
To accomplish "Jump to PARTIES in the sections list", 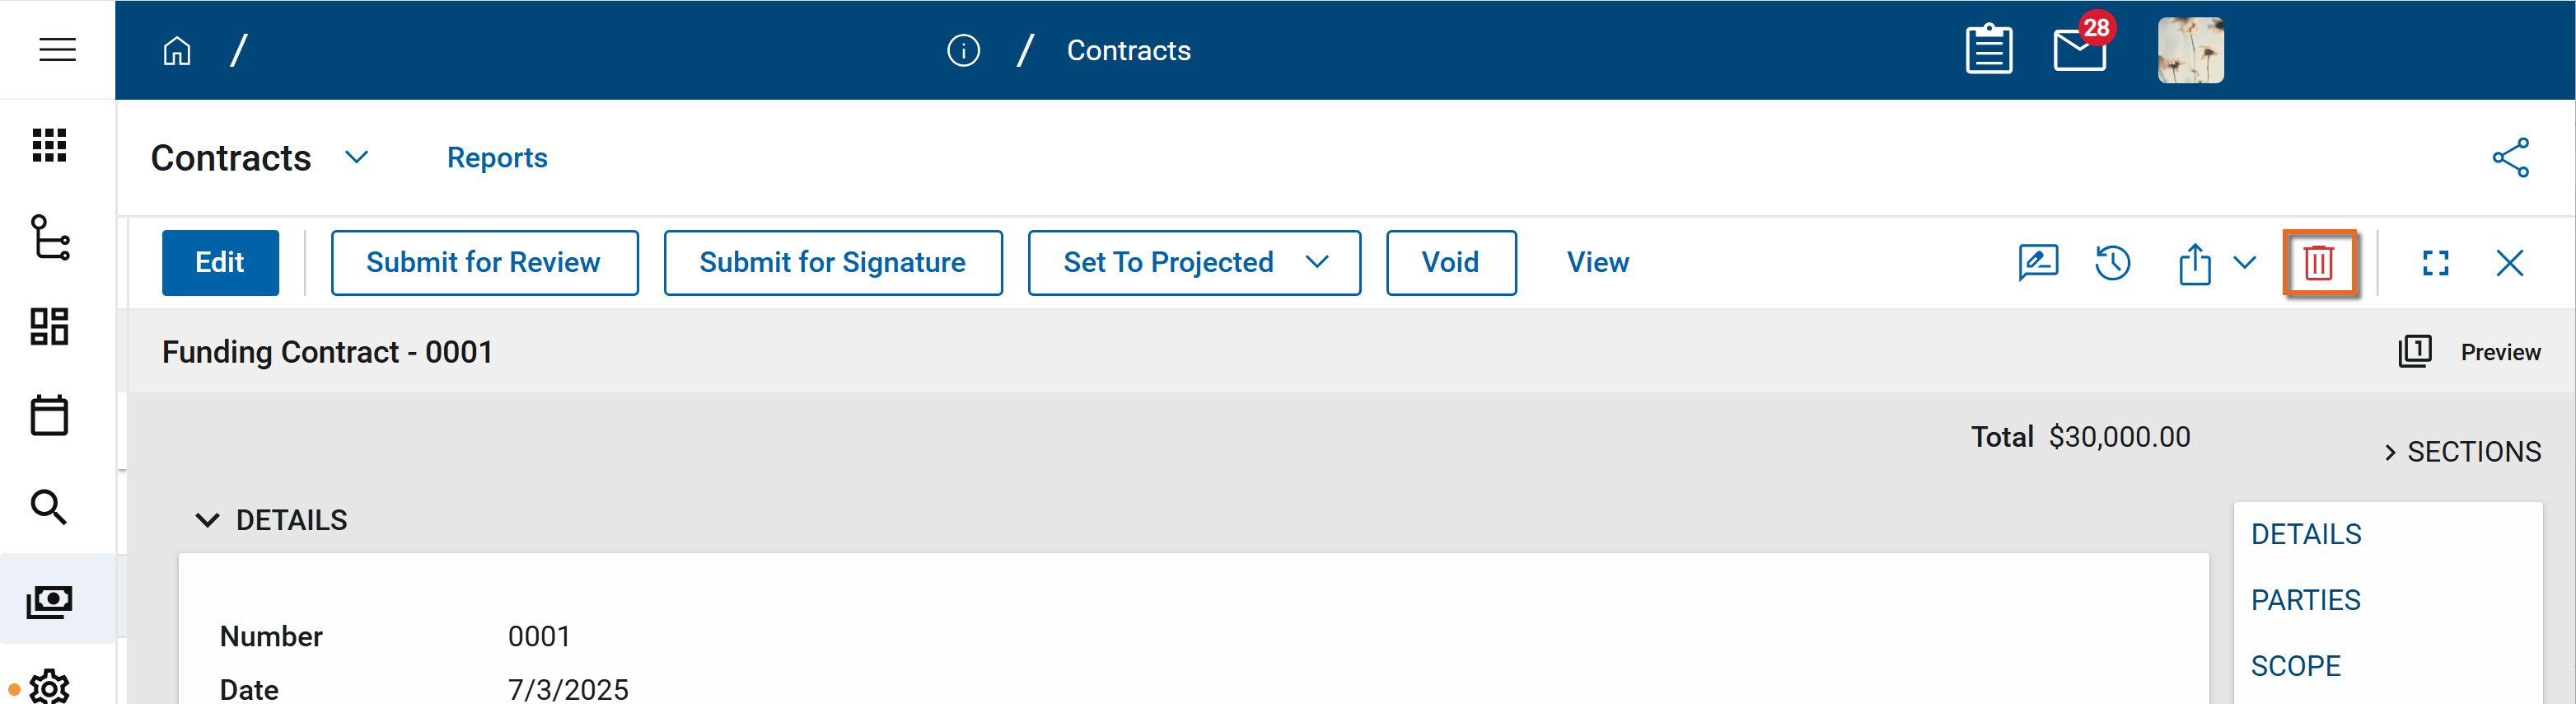I will [x=2305, y=600].
